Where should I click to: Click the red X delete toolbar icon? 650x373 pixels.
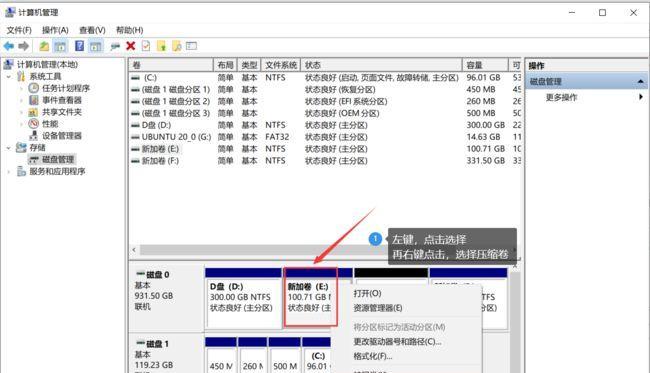(131, 46)
